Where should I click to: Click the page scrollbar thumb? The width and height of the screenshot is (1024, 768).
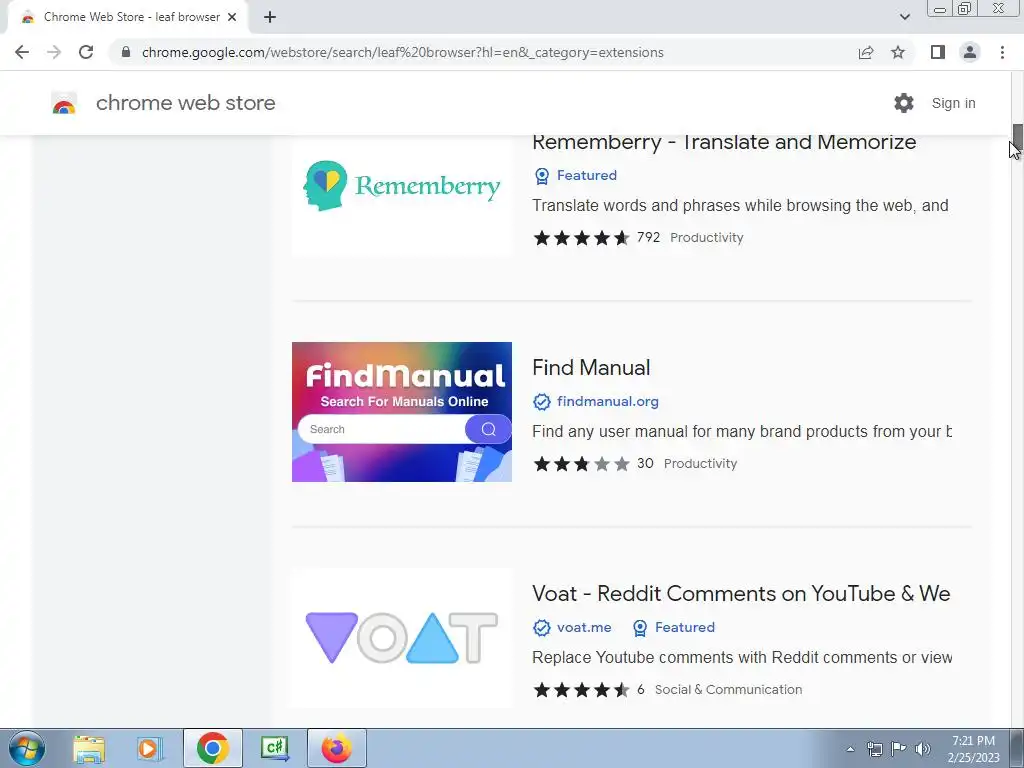[1017, 137]
